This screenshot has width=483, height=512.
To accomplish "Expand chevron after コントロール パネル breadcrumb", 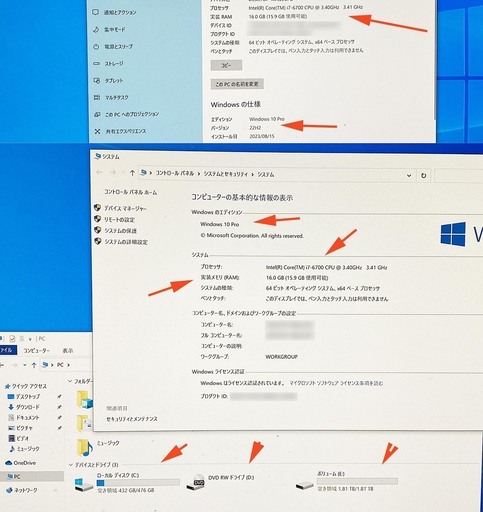I will coord(199,174).
